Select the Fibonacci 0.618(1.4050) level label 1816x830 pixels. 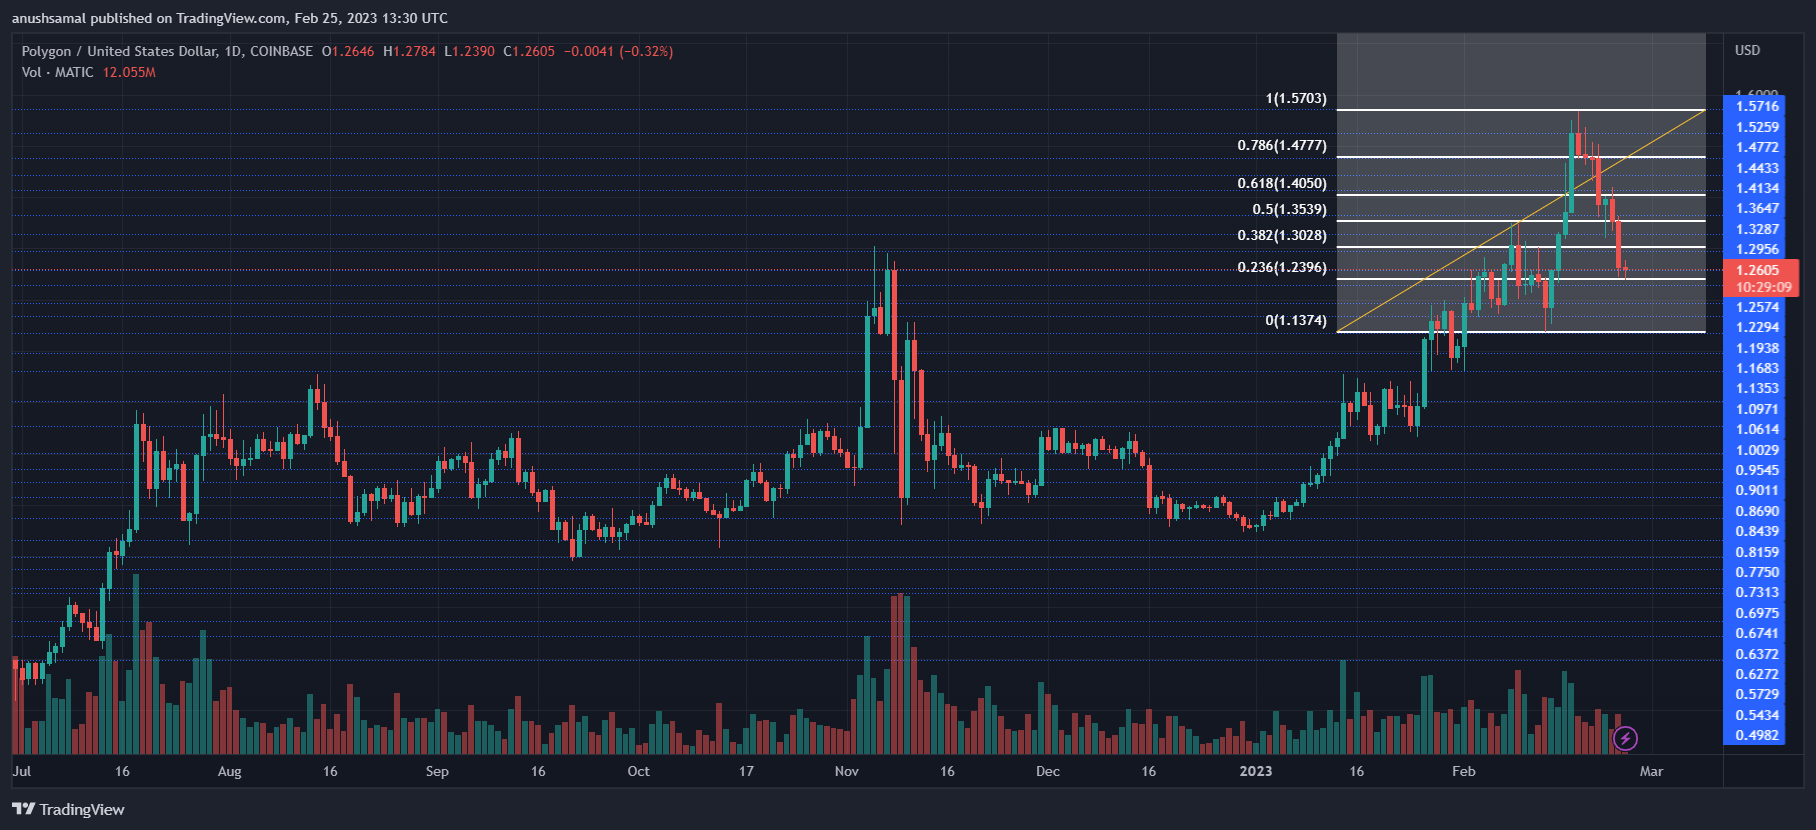pos(1282,183)
